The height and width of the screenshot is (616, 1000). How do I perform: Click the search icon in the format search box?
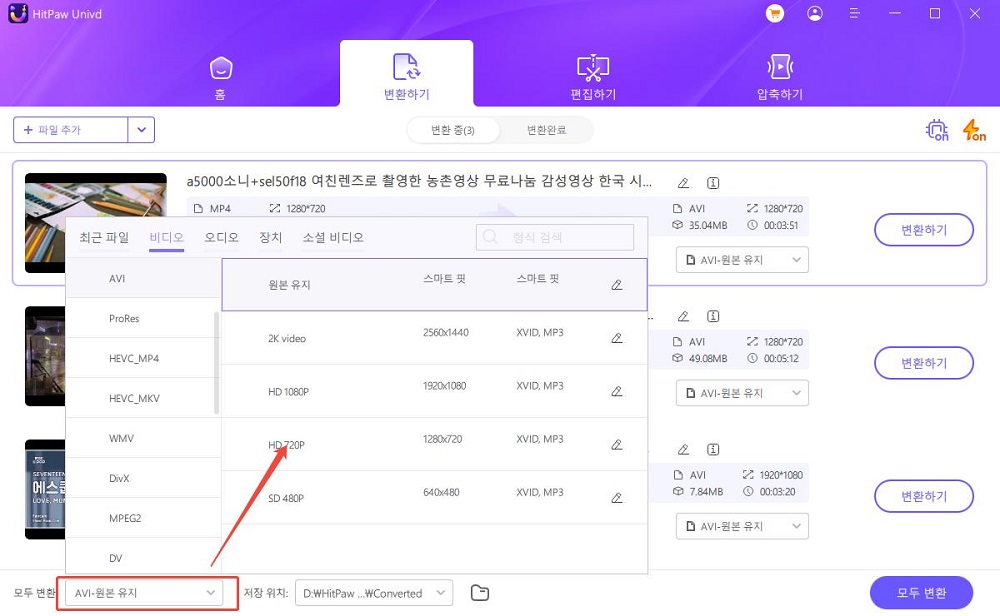[x=490, y=237]
